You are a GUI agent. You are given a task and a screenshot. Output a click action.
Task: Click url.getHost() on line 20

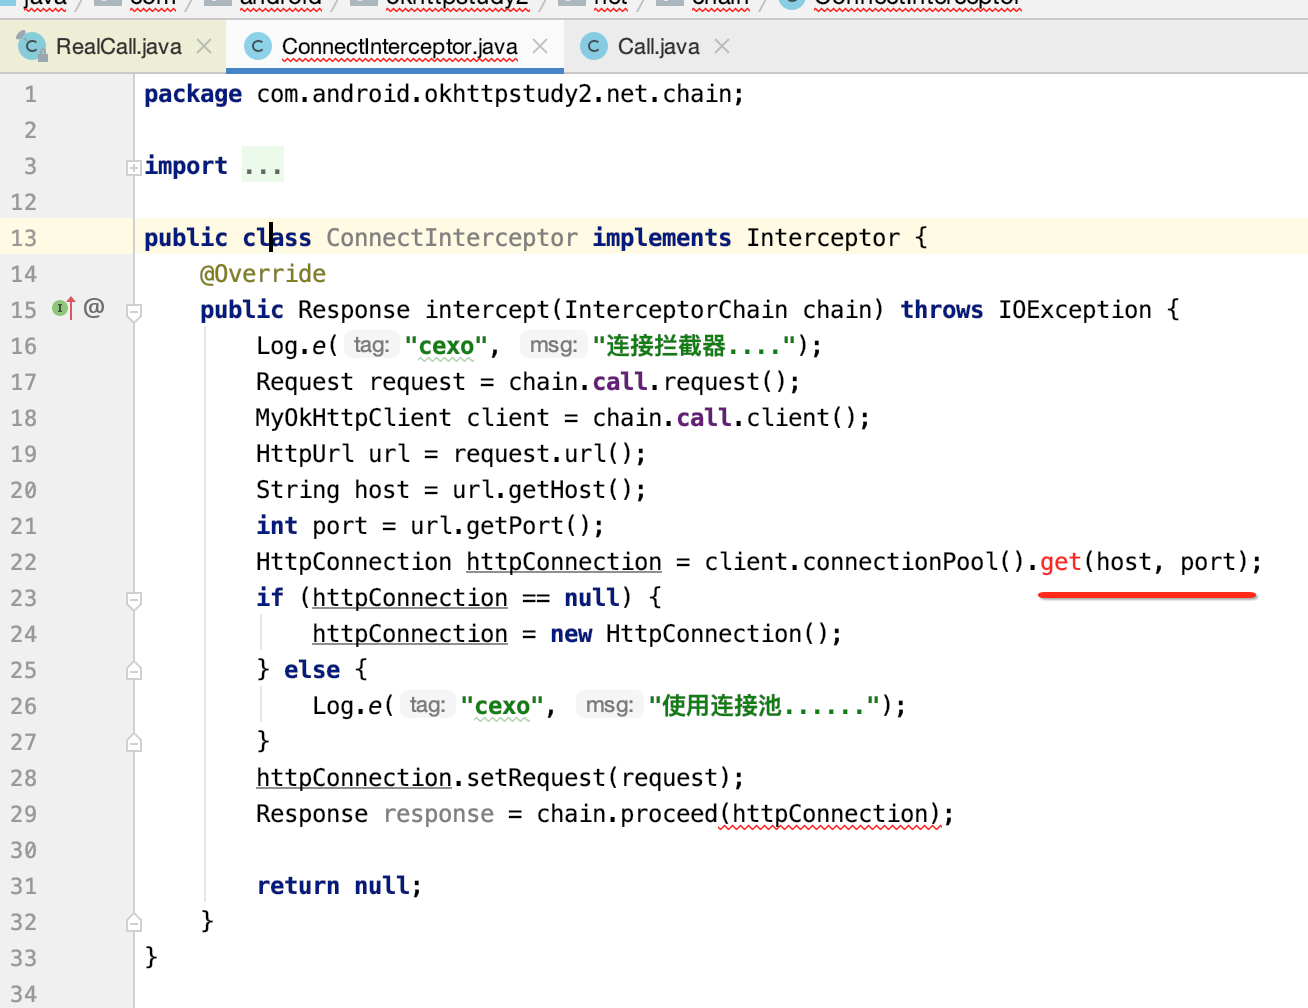coord(542,490)
